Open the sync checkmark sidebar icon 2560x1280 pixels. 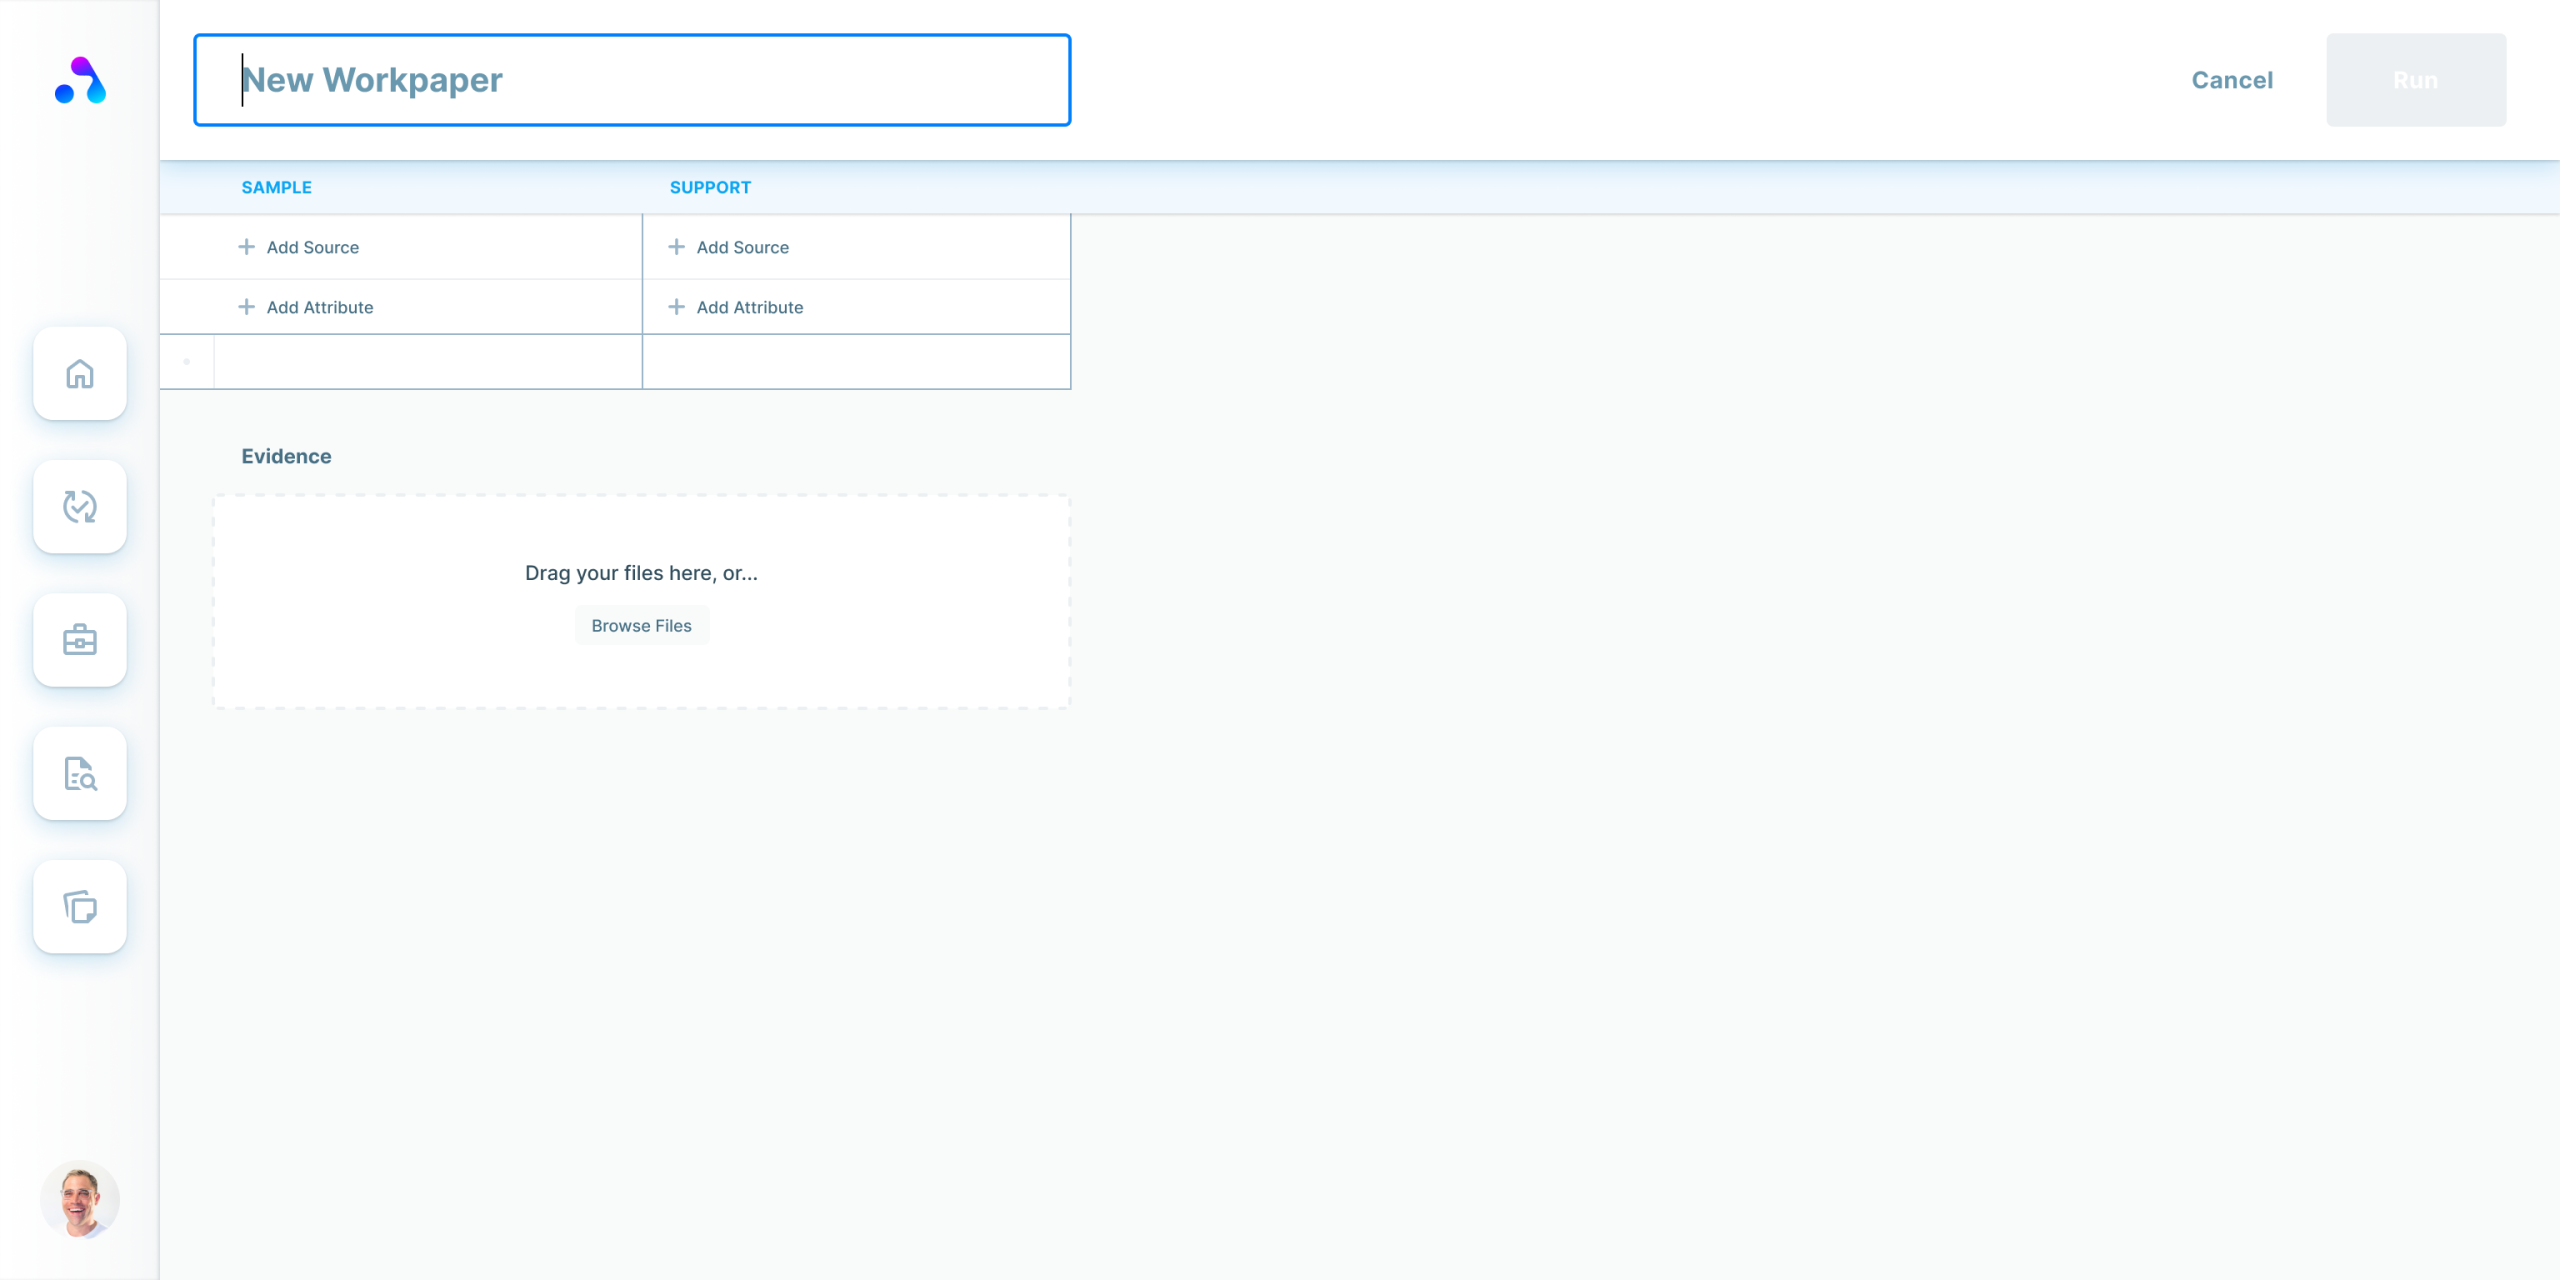[80, 507]
